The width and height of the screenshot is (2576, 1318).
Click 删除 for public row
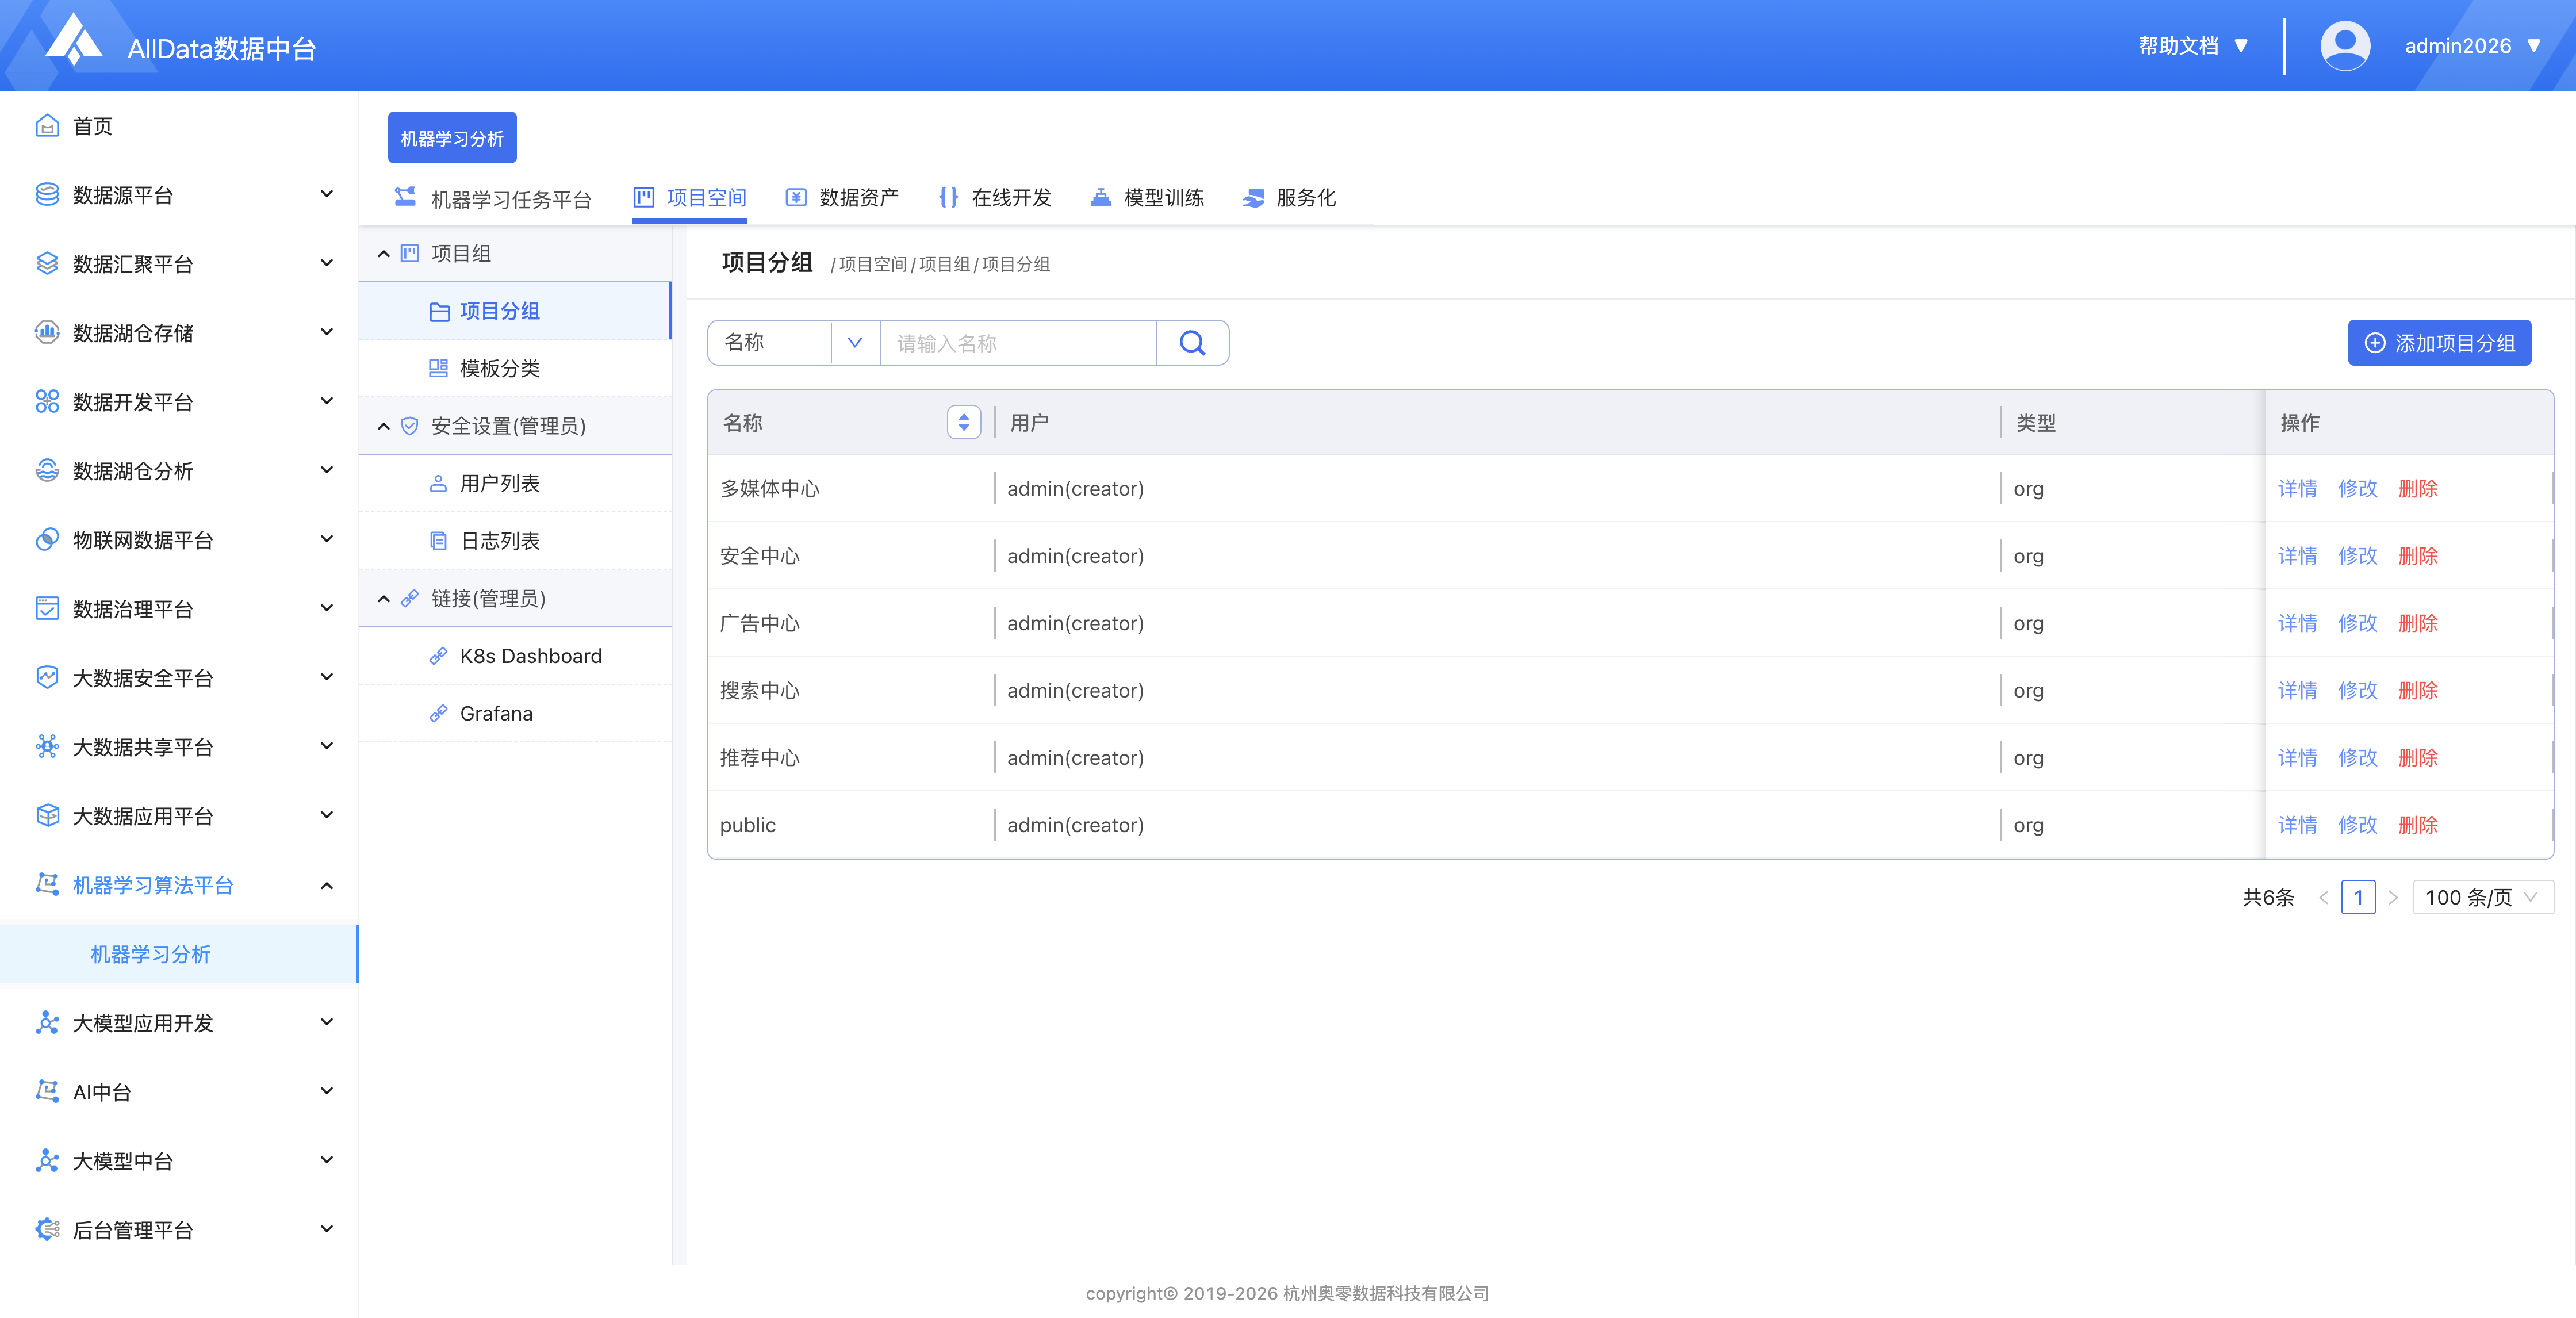2417,825
